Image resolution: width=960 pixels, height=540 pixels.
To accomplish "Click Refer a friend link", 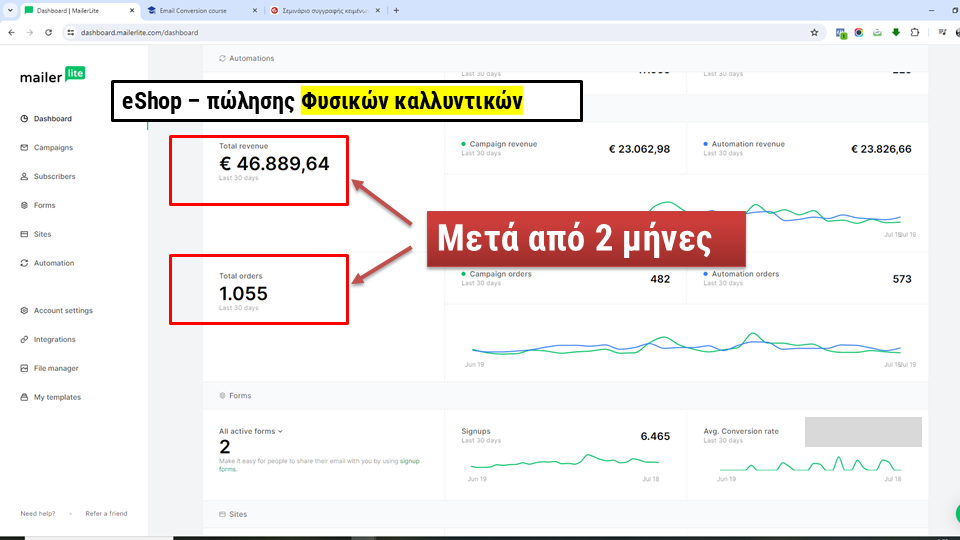I will [x=106, y=514].
